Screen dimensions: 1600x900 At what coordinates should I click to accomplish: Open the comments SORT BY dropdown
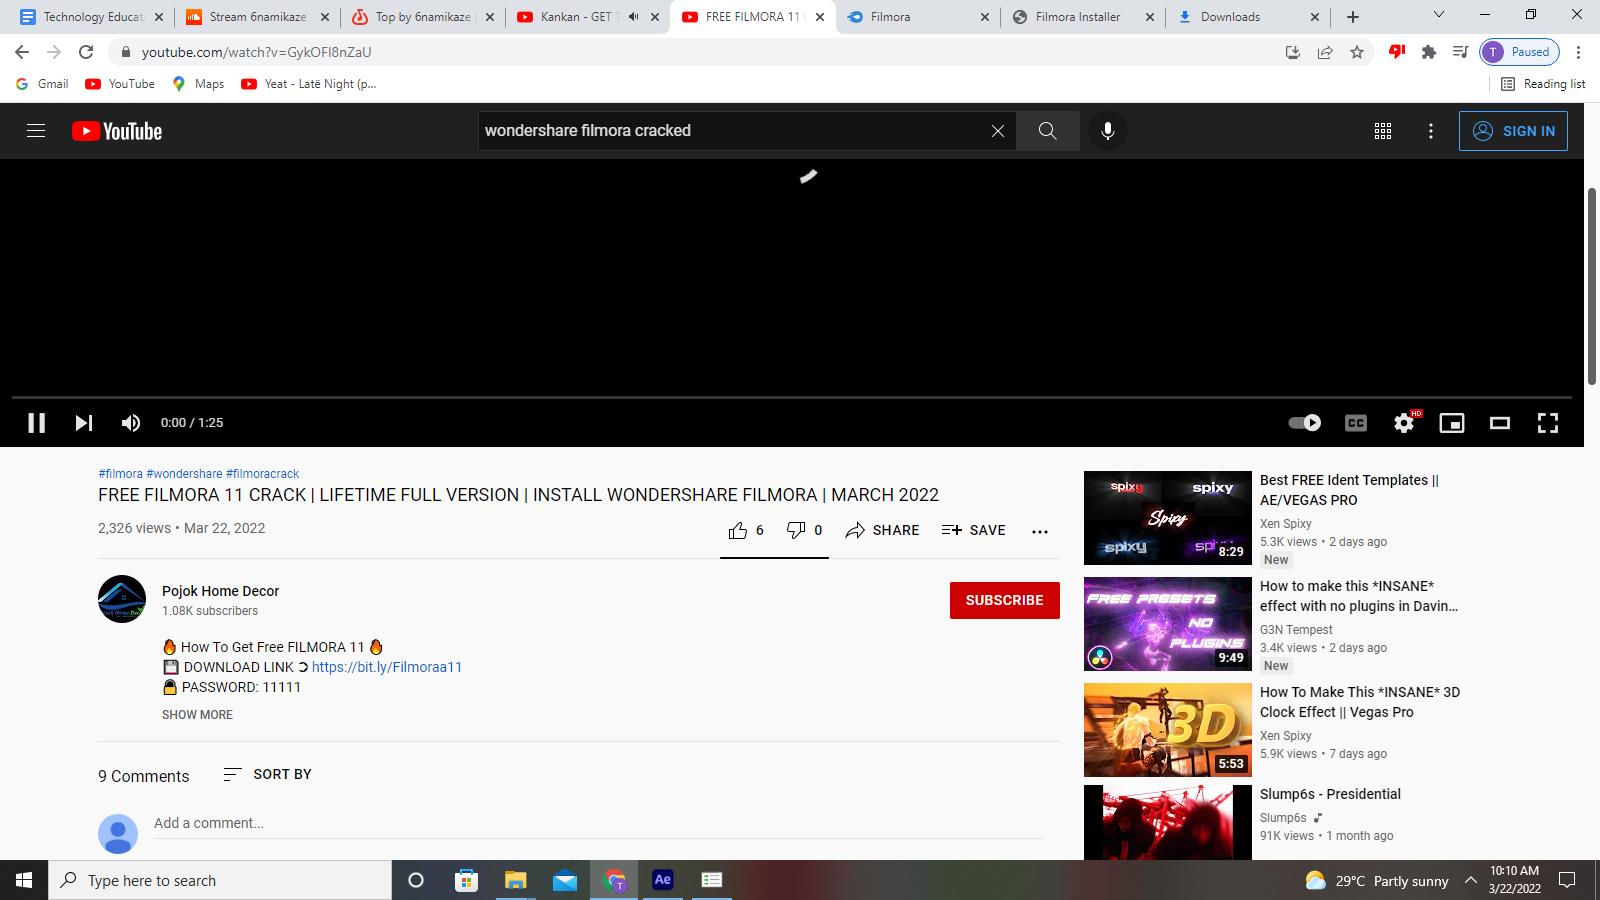coord(267,774)
